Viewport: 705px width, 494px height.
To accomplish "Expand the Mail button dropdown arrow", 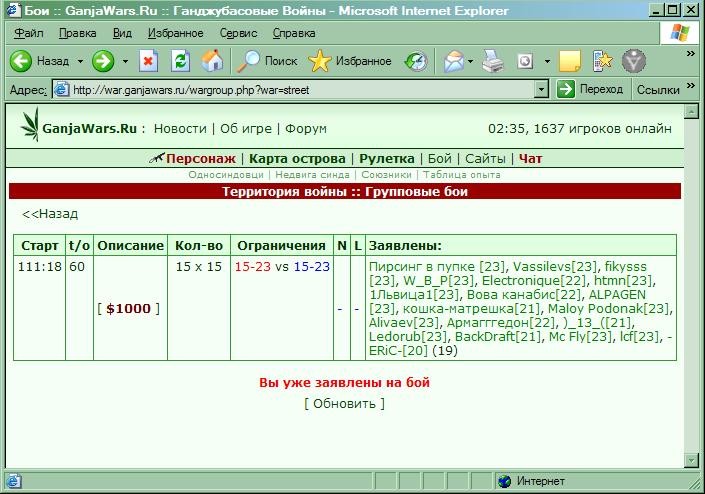I will [470, 61].
